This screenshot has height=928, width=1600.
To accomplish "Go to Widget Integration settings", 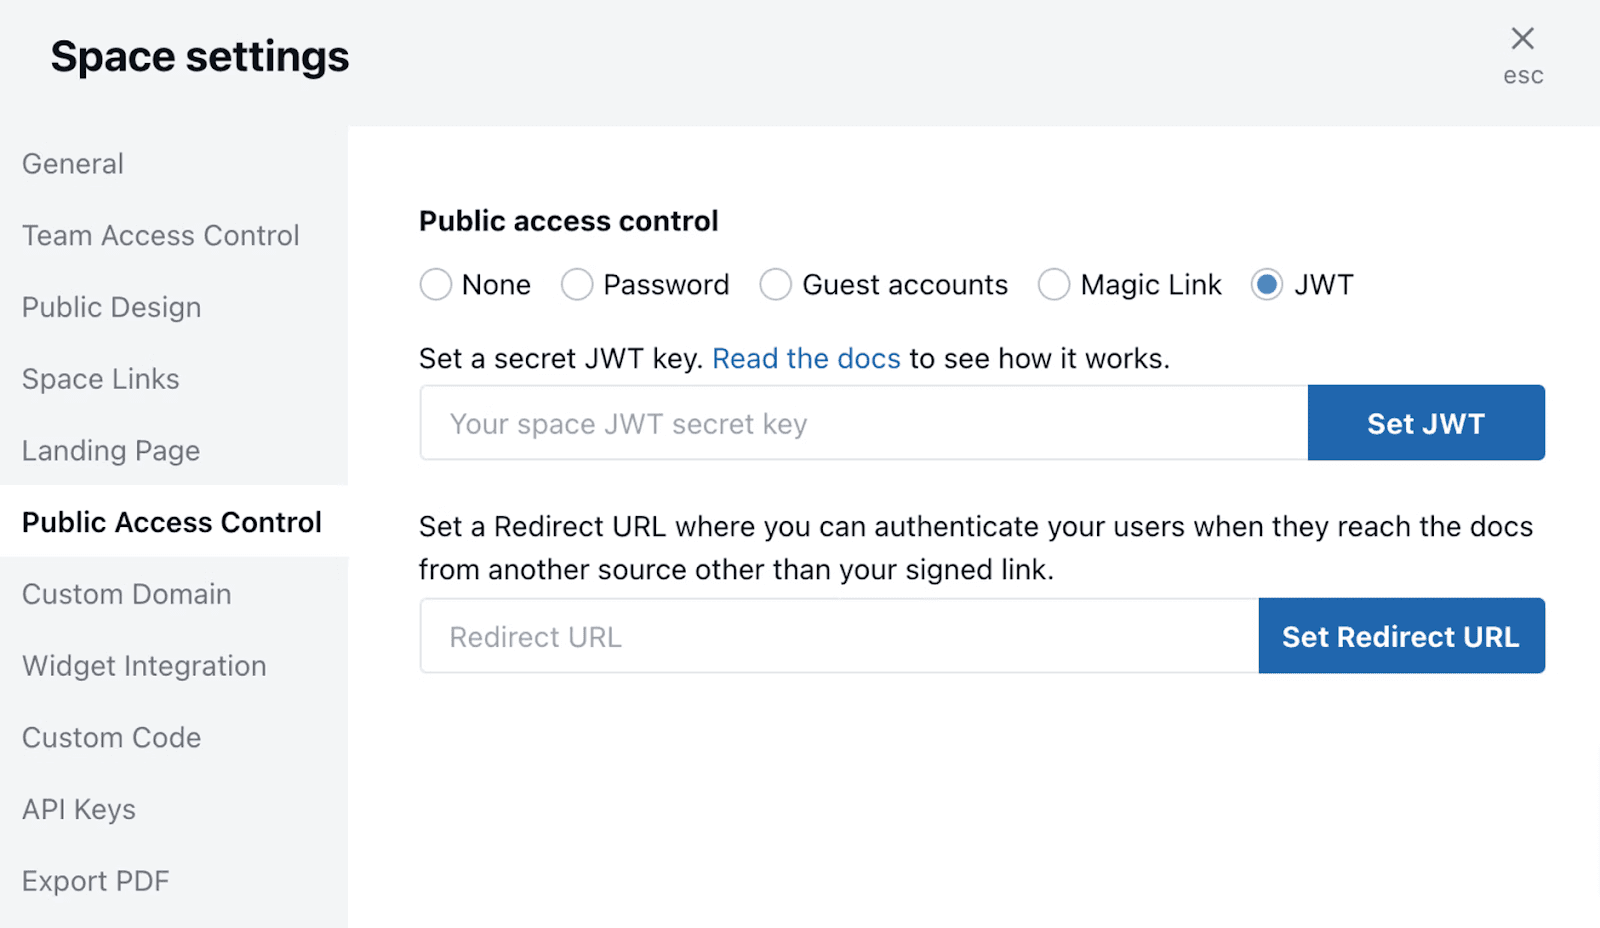I will (x=143, y=665).
